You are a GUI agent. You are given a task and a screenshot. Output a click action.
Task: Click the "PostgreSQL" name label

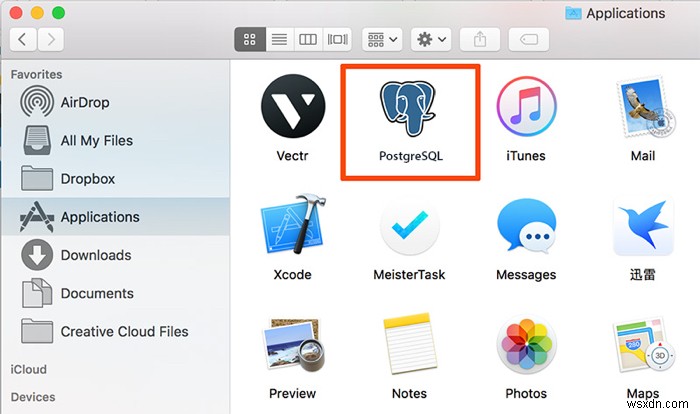point(411,156)
